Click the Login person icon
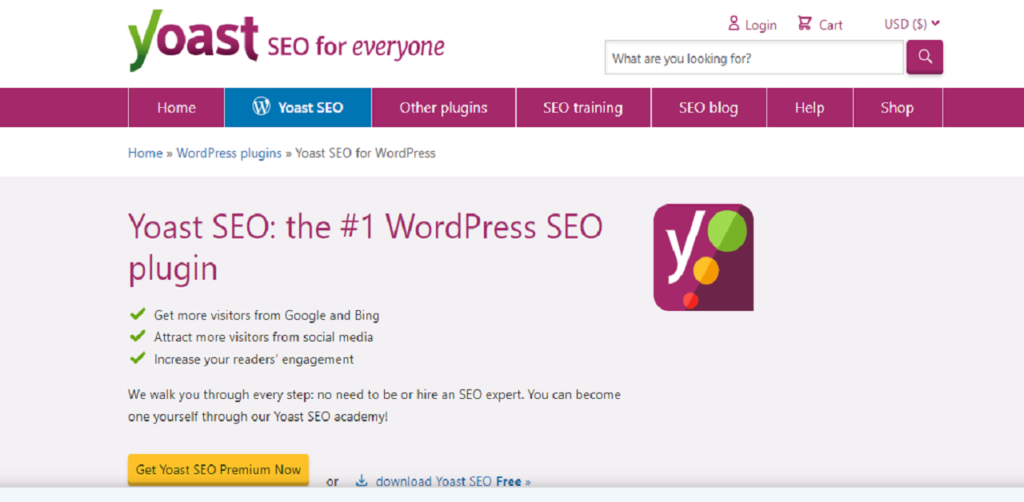The image size is (1024, 502). [733, 24]
